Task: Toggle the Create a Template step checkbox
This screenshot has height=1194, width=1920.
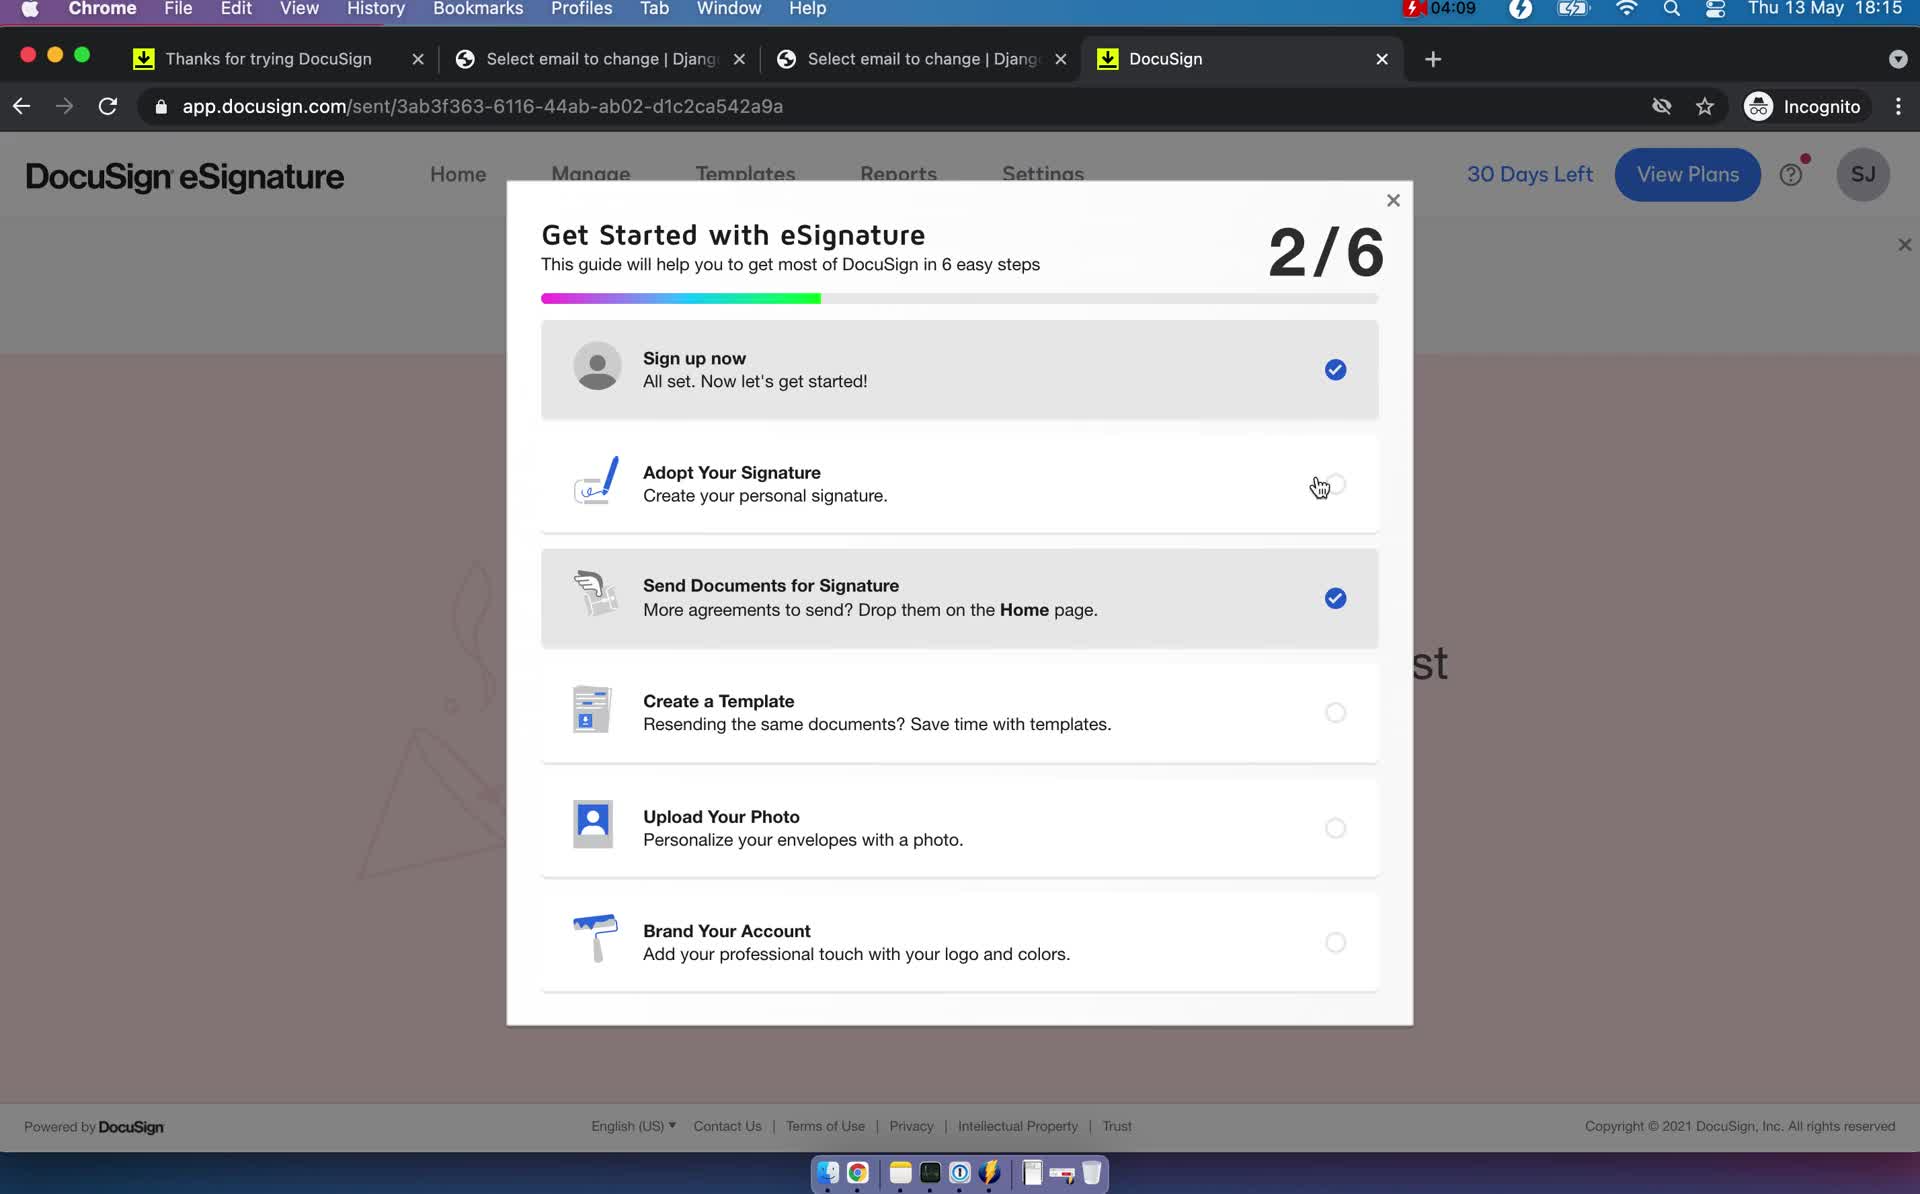Action: (1335, 713)
